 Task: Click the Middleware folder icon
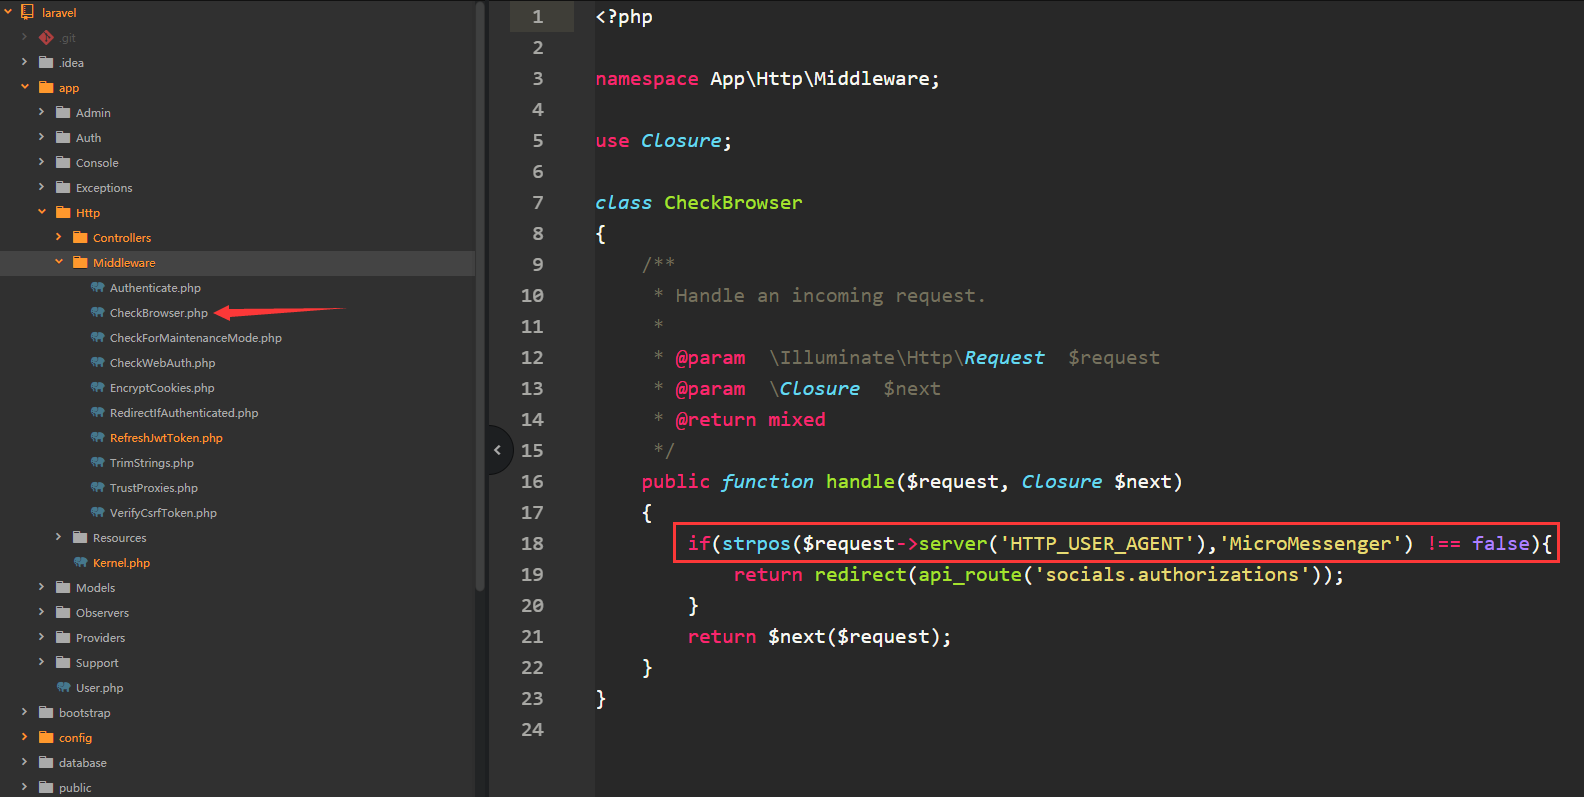[80, 262]
